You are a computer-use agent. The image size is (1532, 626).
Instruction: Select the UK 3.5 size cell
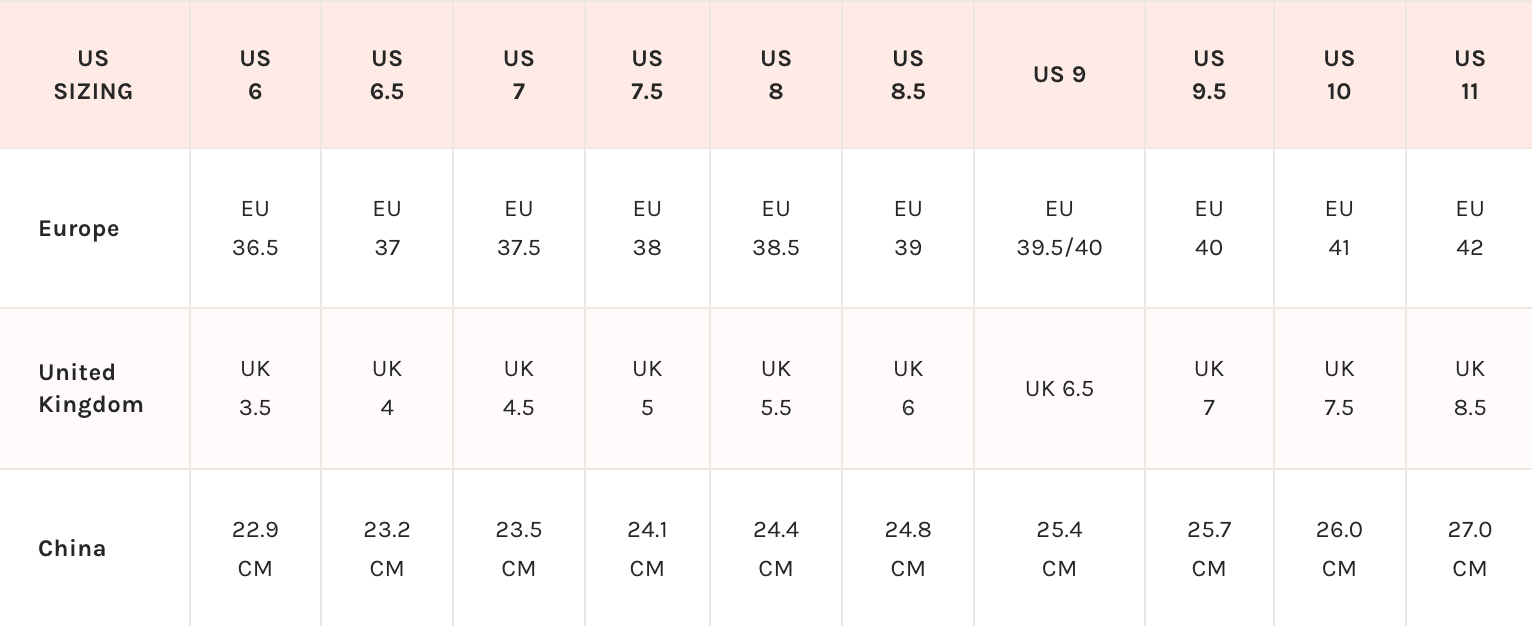255,388
